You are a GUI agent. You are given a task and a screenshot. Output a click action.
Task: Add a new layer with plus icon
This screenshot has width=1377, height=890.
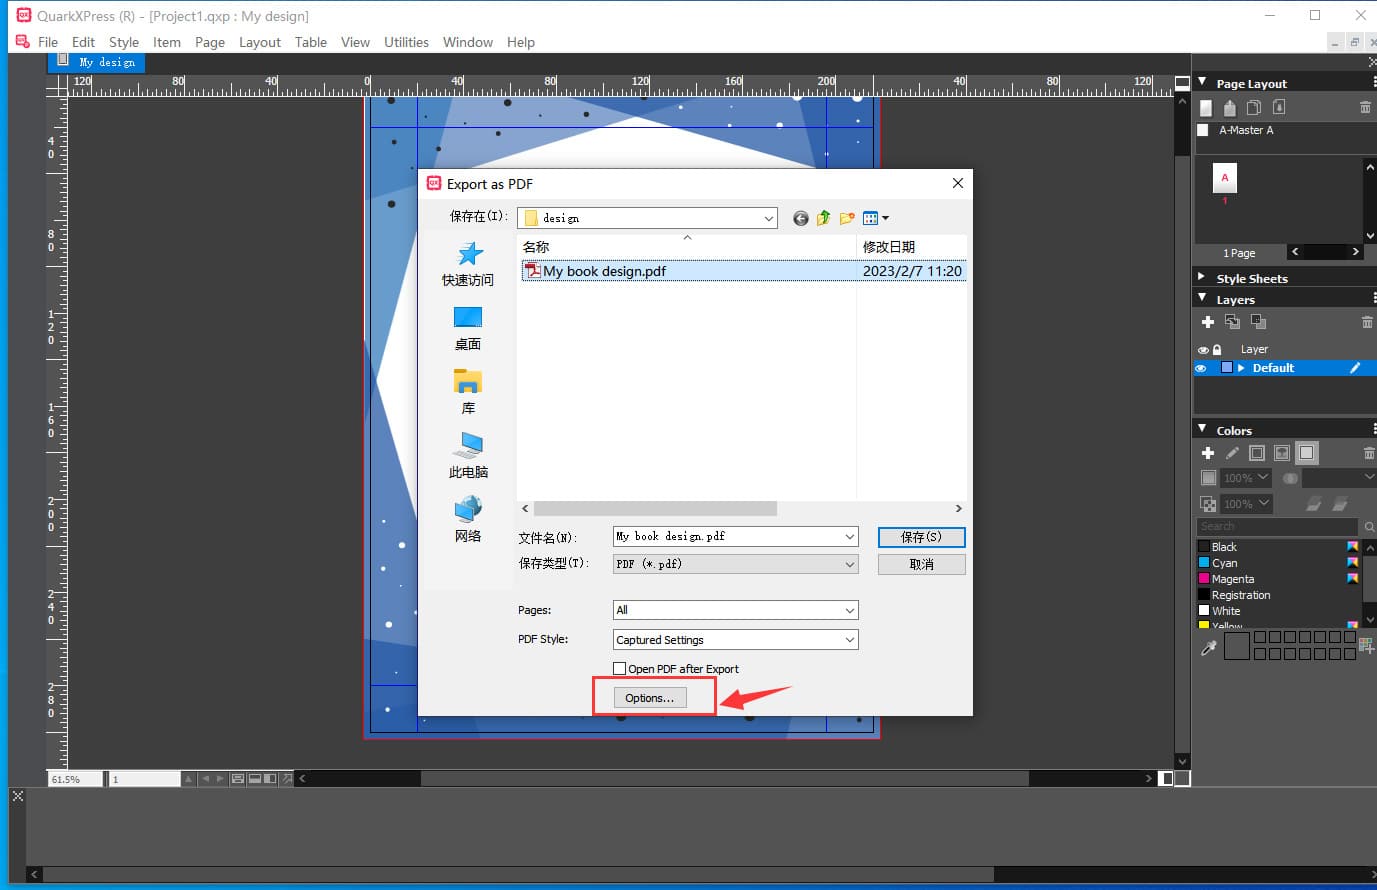[x=1208, y=322]
